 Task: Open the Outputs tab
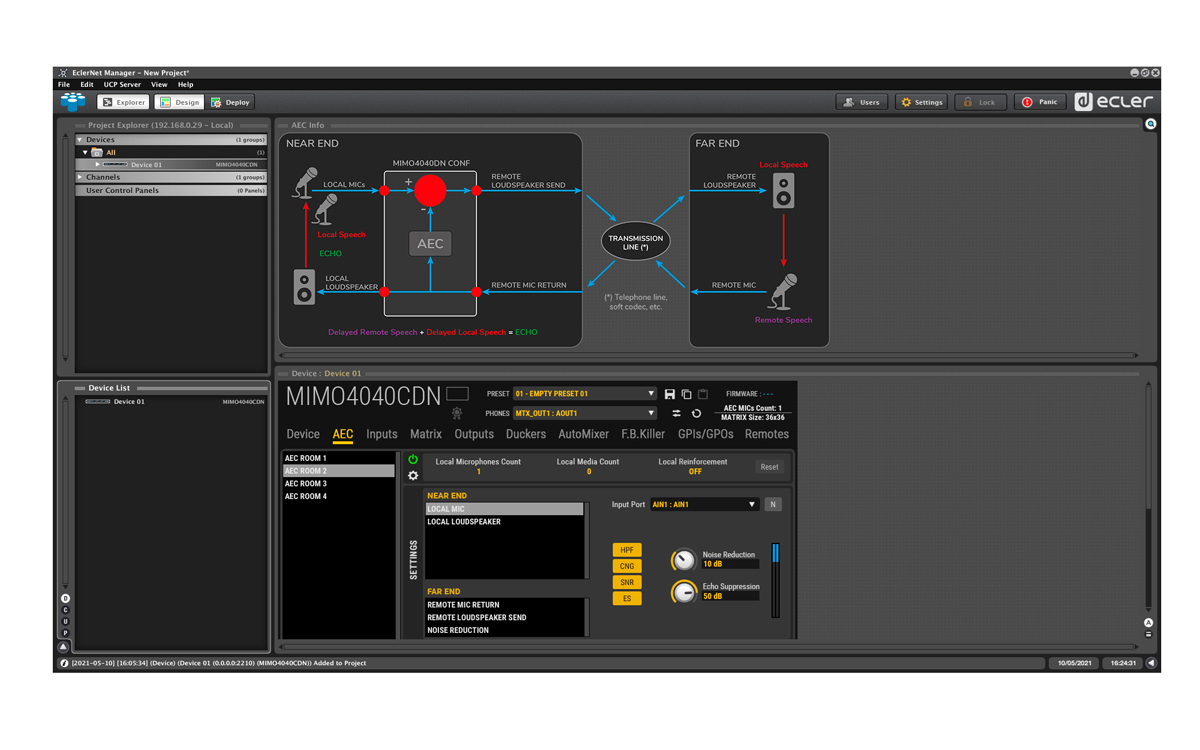pos(474,434)
